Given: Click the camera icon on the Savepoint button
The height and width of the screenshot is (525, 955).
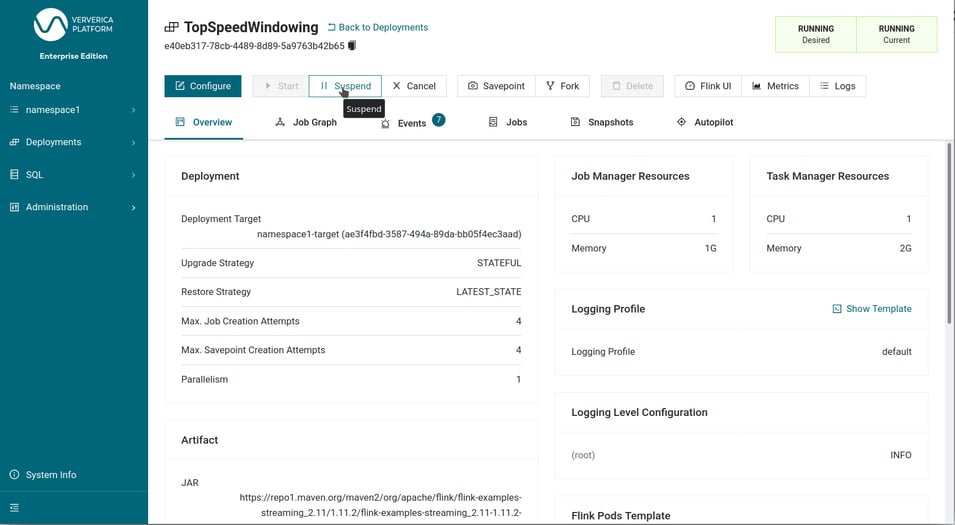Looking at the screenshot, I should pyautogui.click(x=473, y=86).
